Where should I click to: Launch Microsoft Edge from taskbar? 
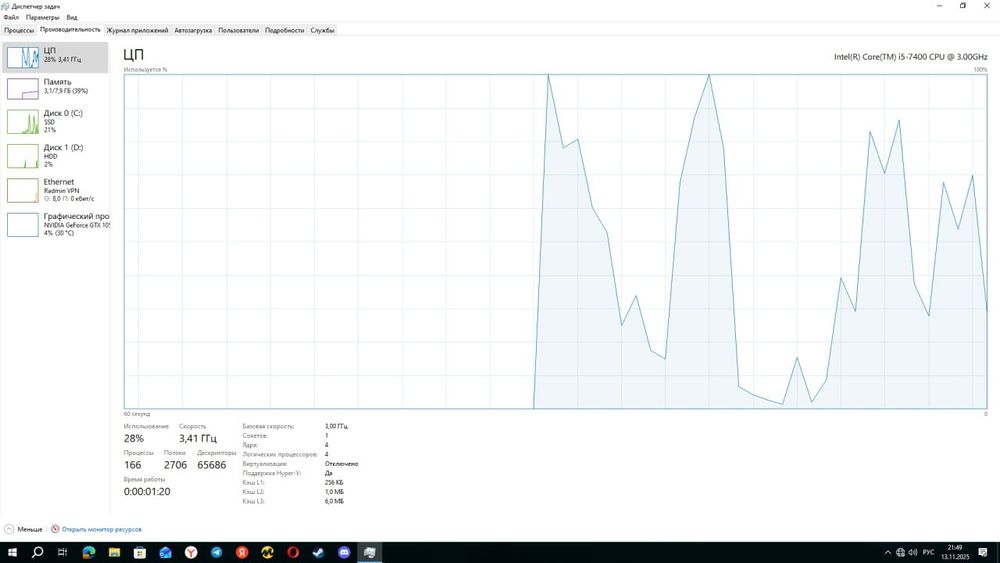(x=89, y=553)
